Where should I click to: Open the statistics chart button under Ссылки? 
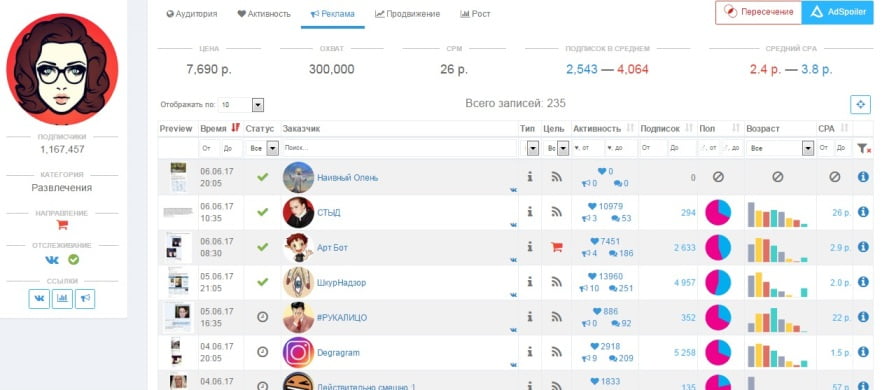pos(62,299)
